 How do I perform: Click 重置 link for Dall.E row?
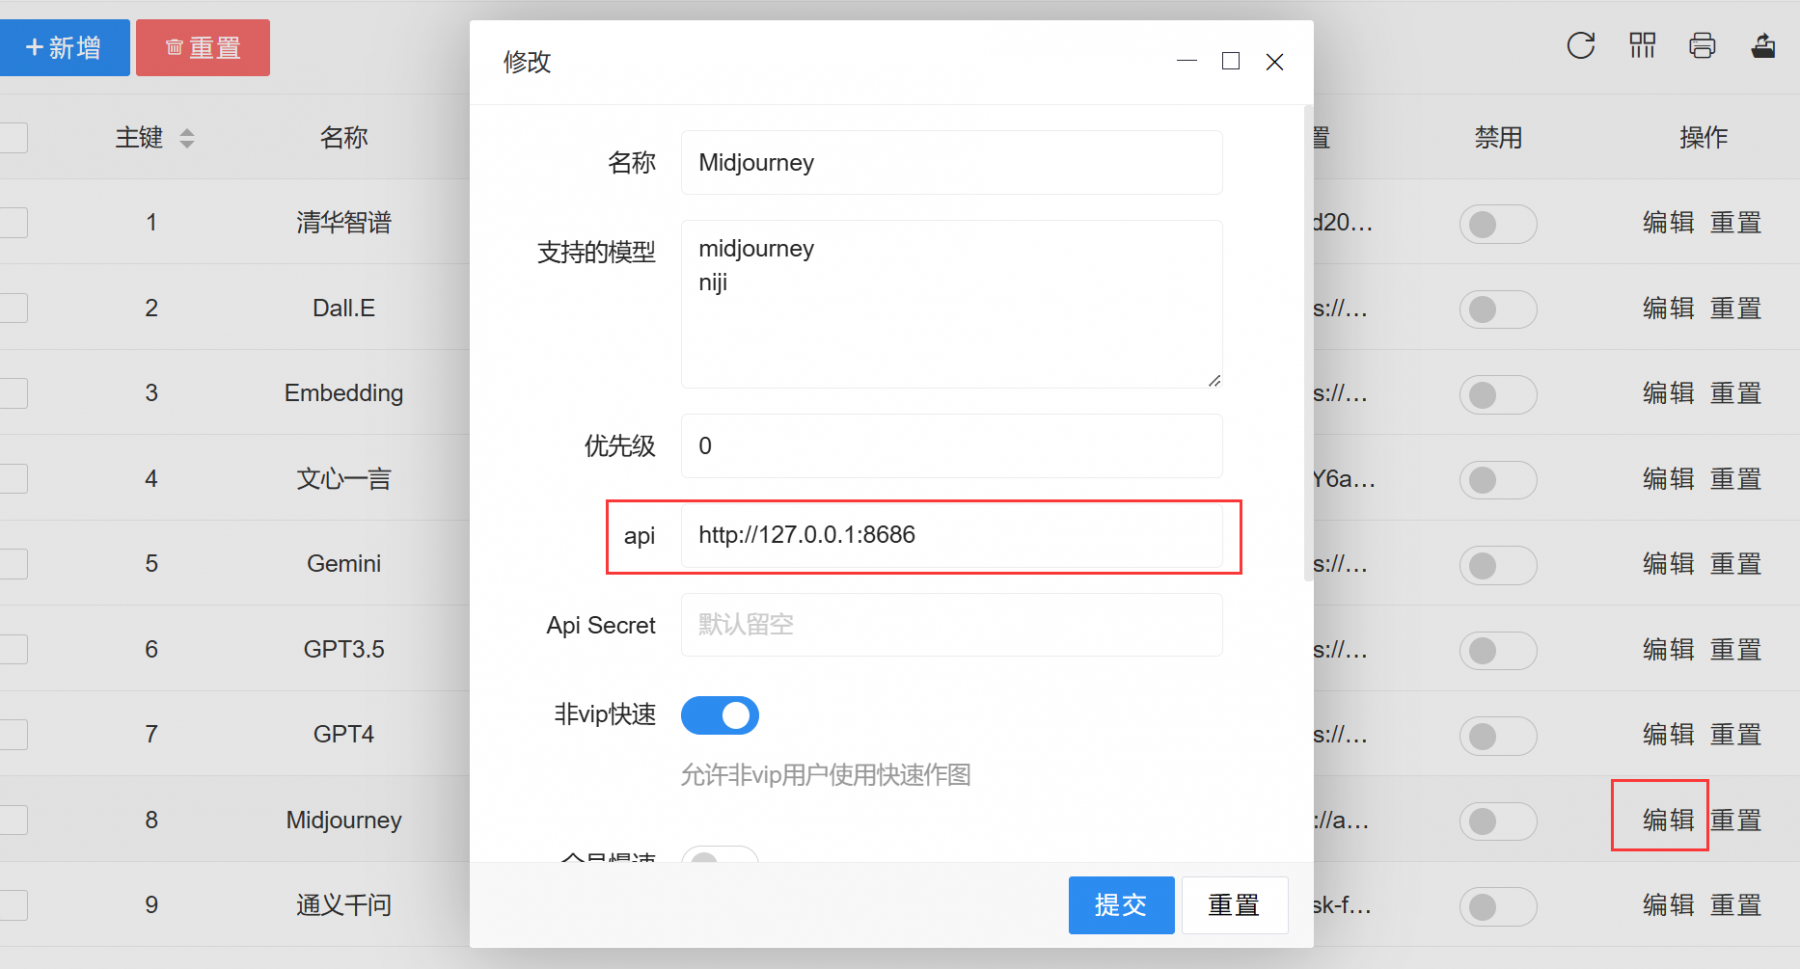pos(1735,308)
